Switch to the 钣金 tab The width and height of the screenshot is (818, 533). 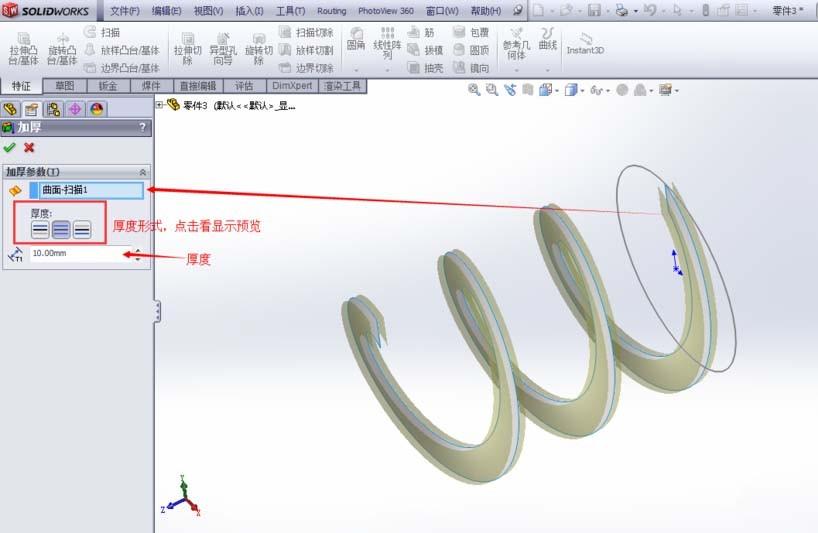point(108,86)
